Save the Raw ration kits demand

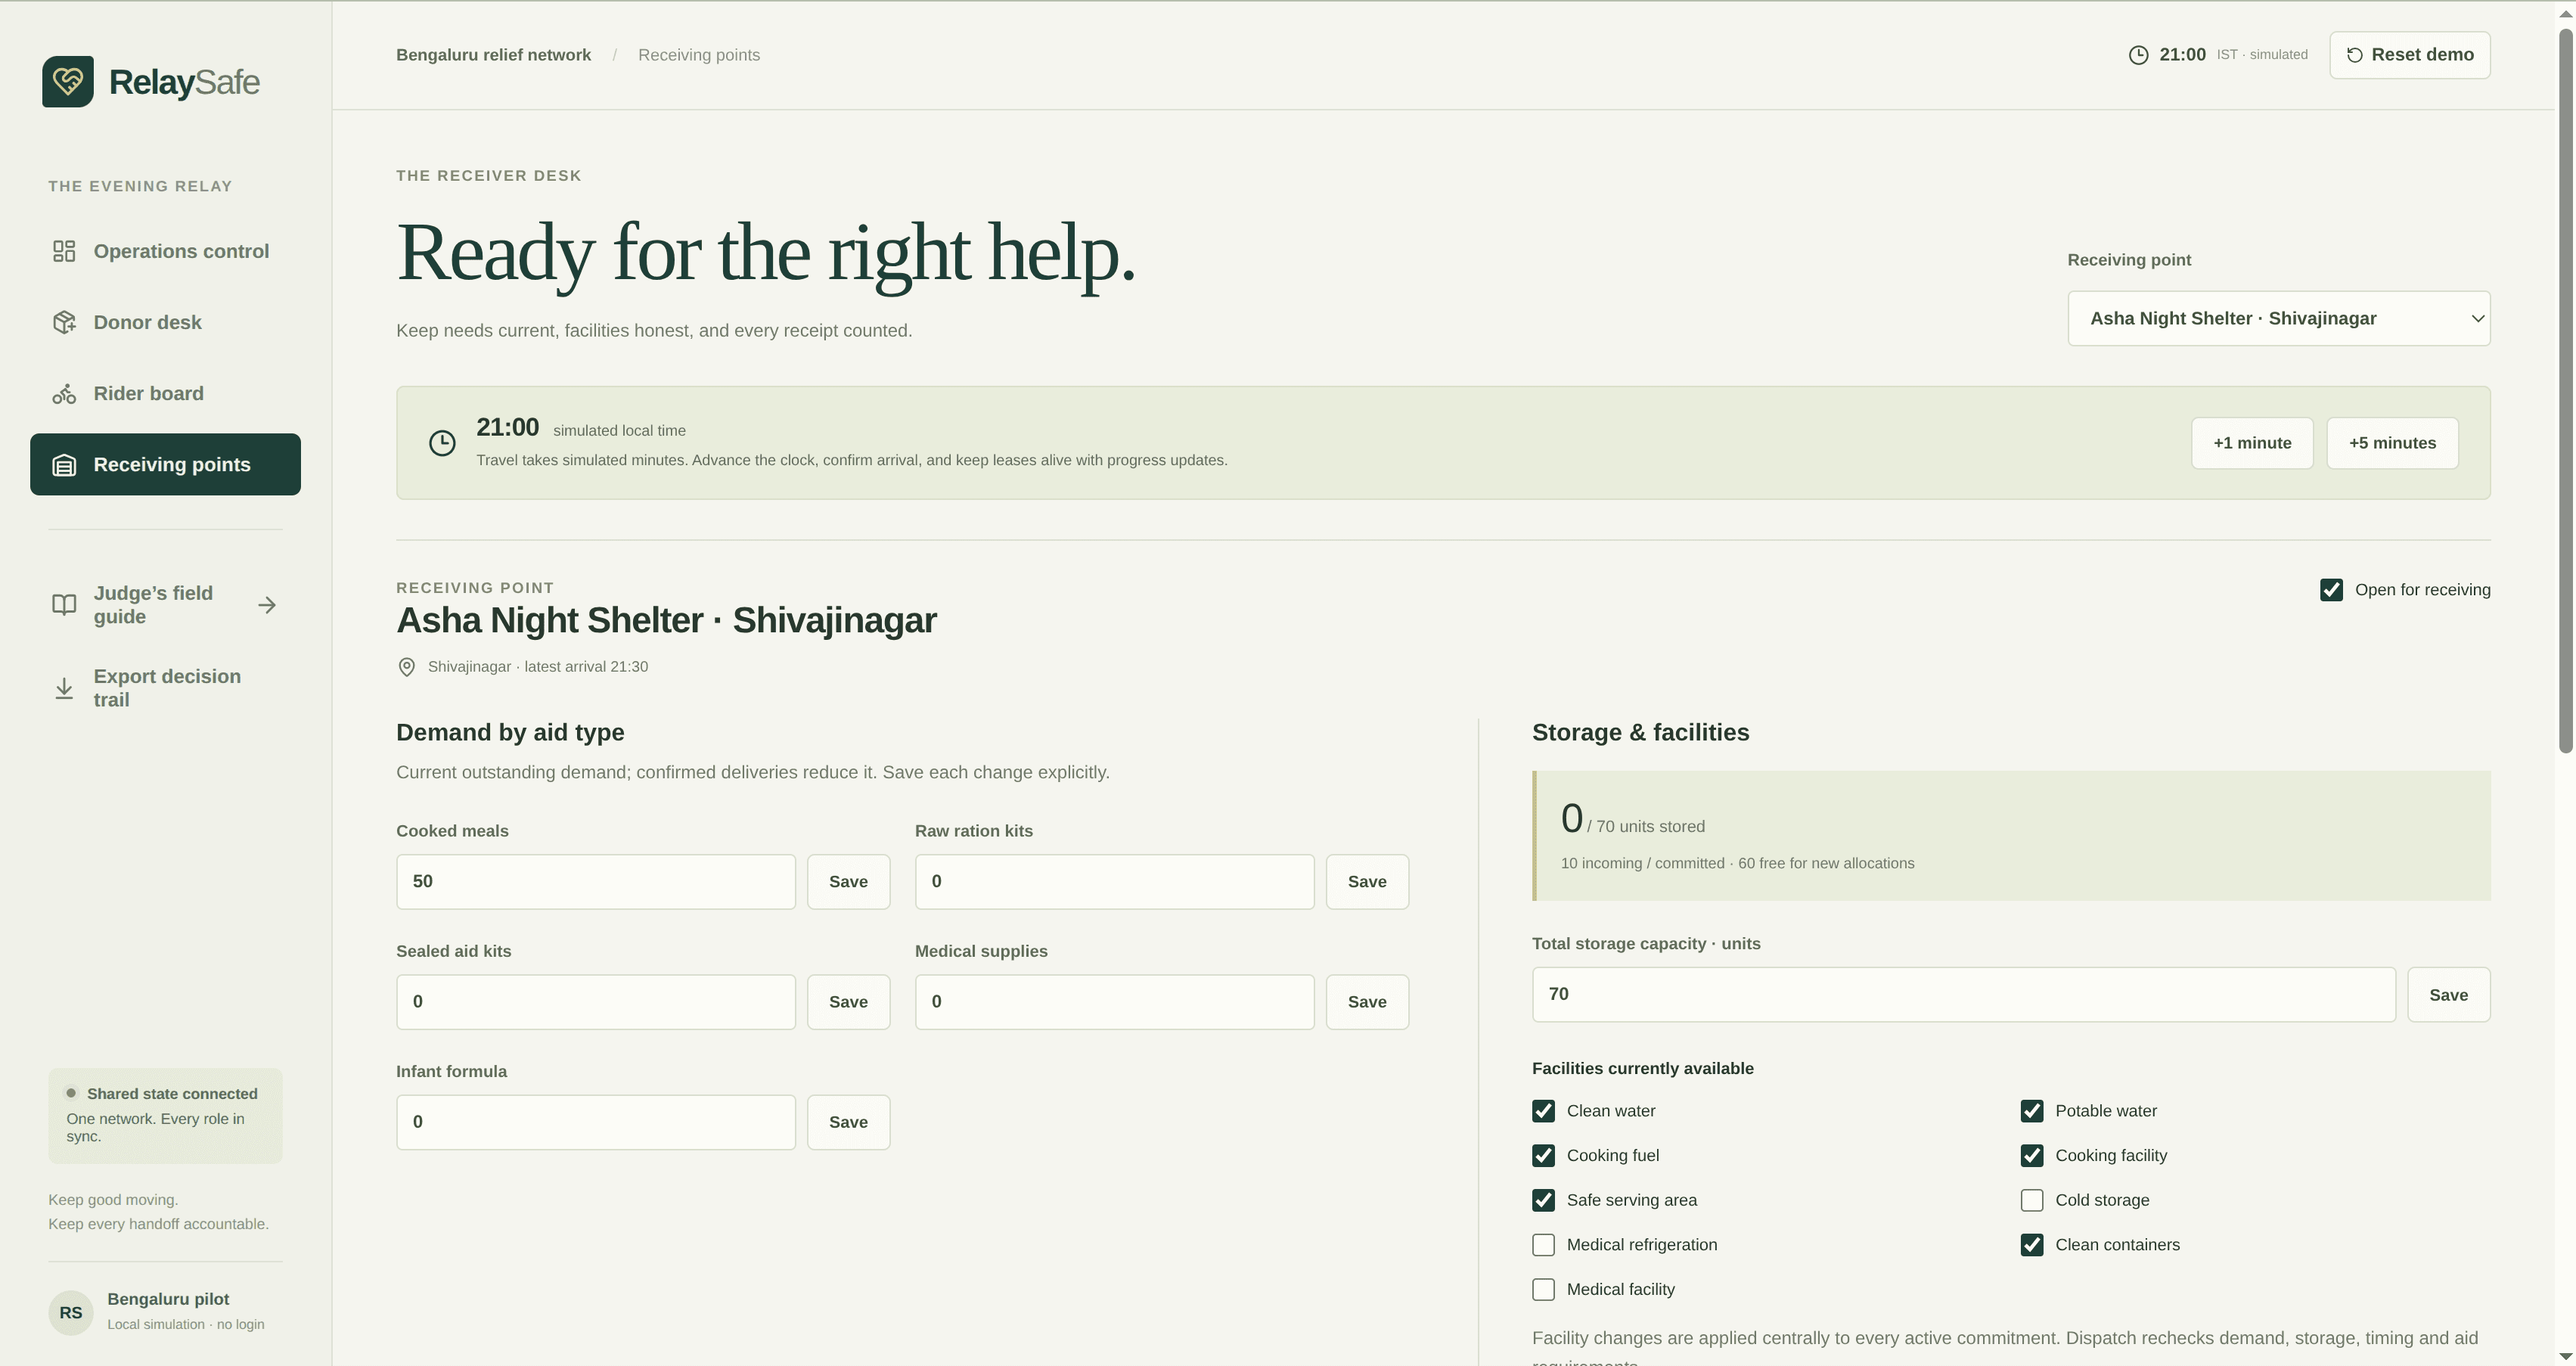point(1367,882)
